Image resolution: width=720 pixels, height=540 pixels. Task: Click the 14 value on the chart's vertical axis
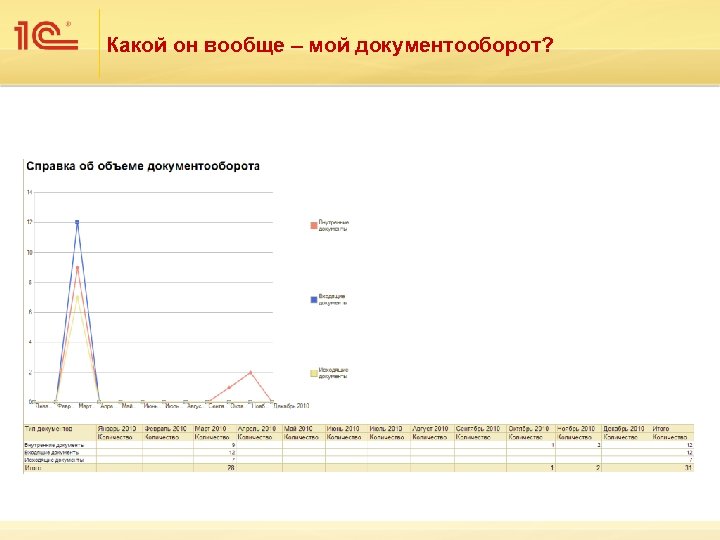click(29, 192)
